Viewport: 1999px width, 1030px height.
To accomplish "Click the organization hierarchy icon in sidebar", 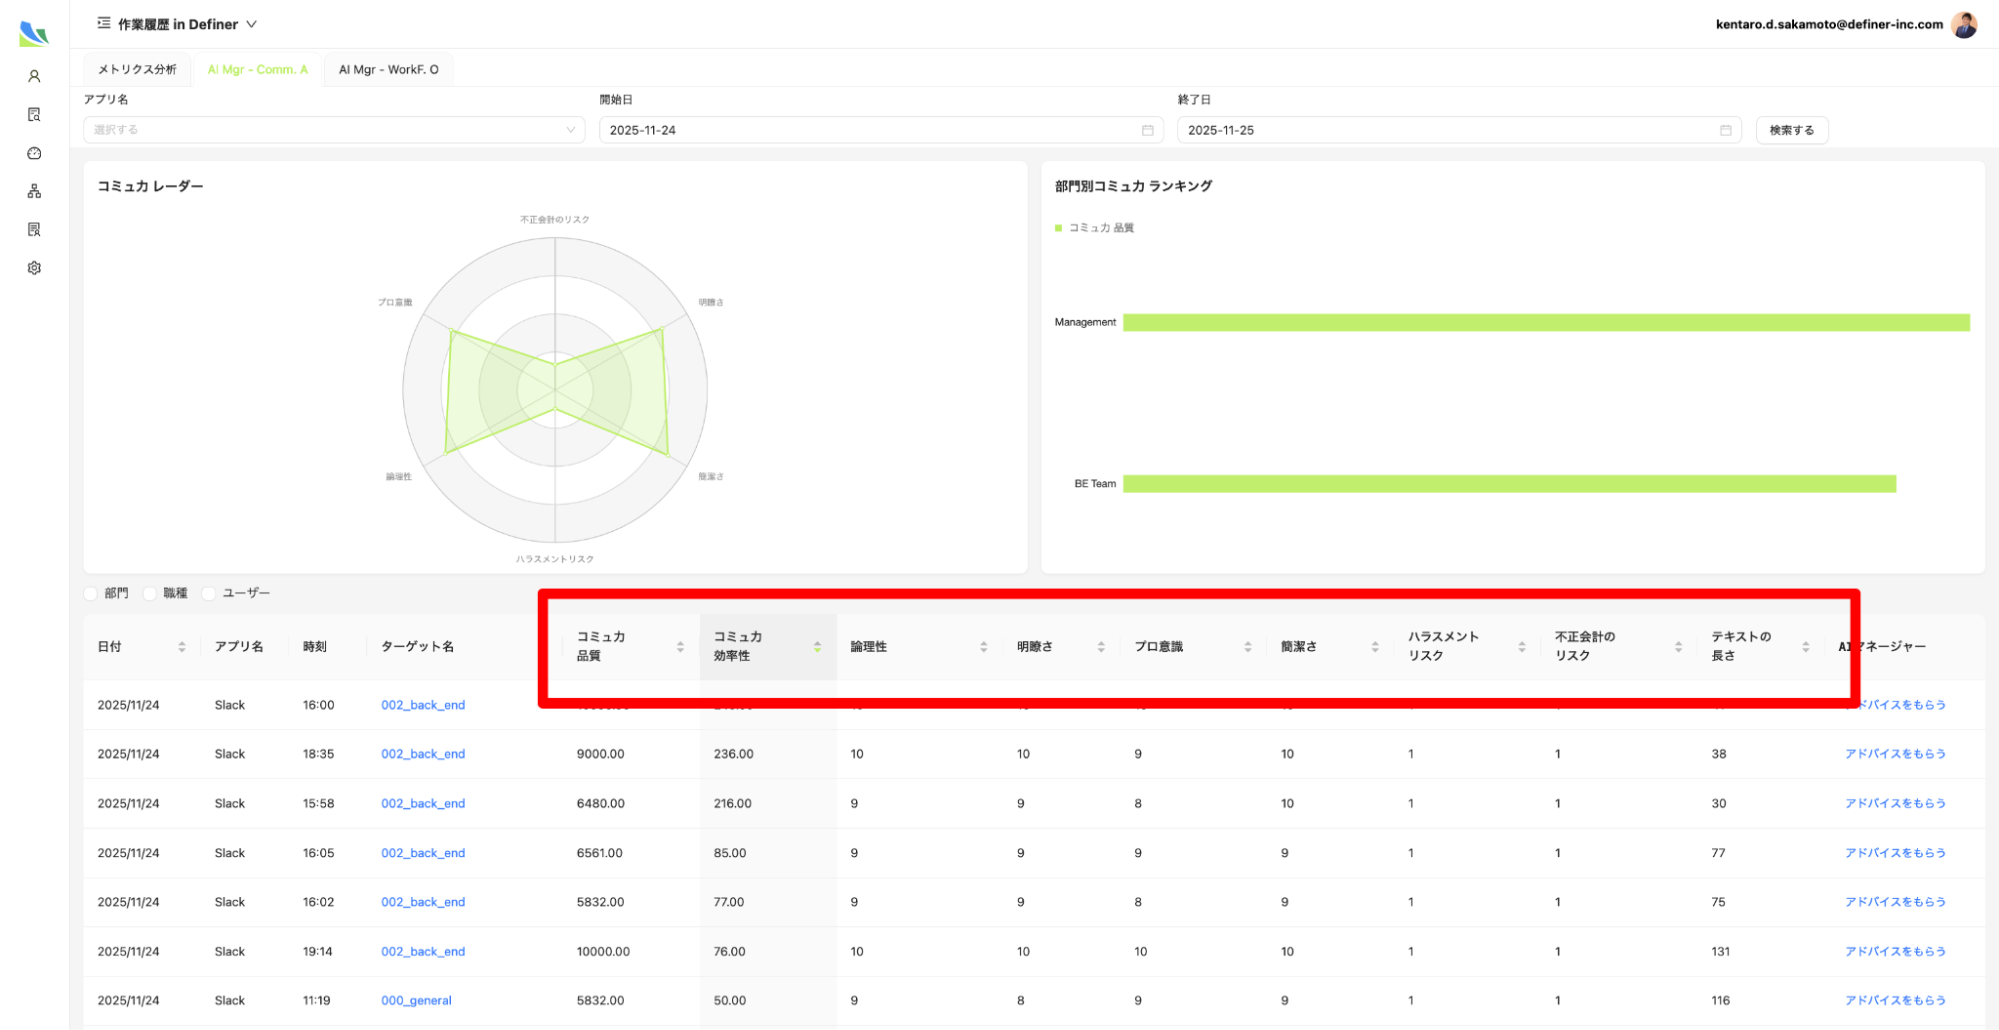I will (34, 191).
